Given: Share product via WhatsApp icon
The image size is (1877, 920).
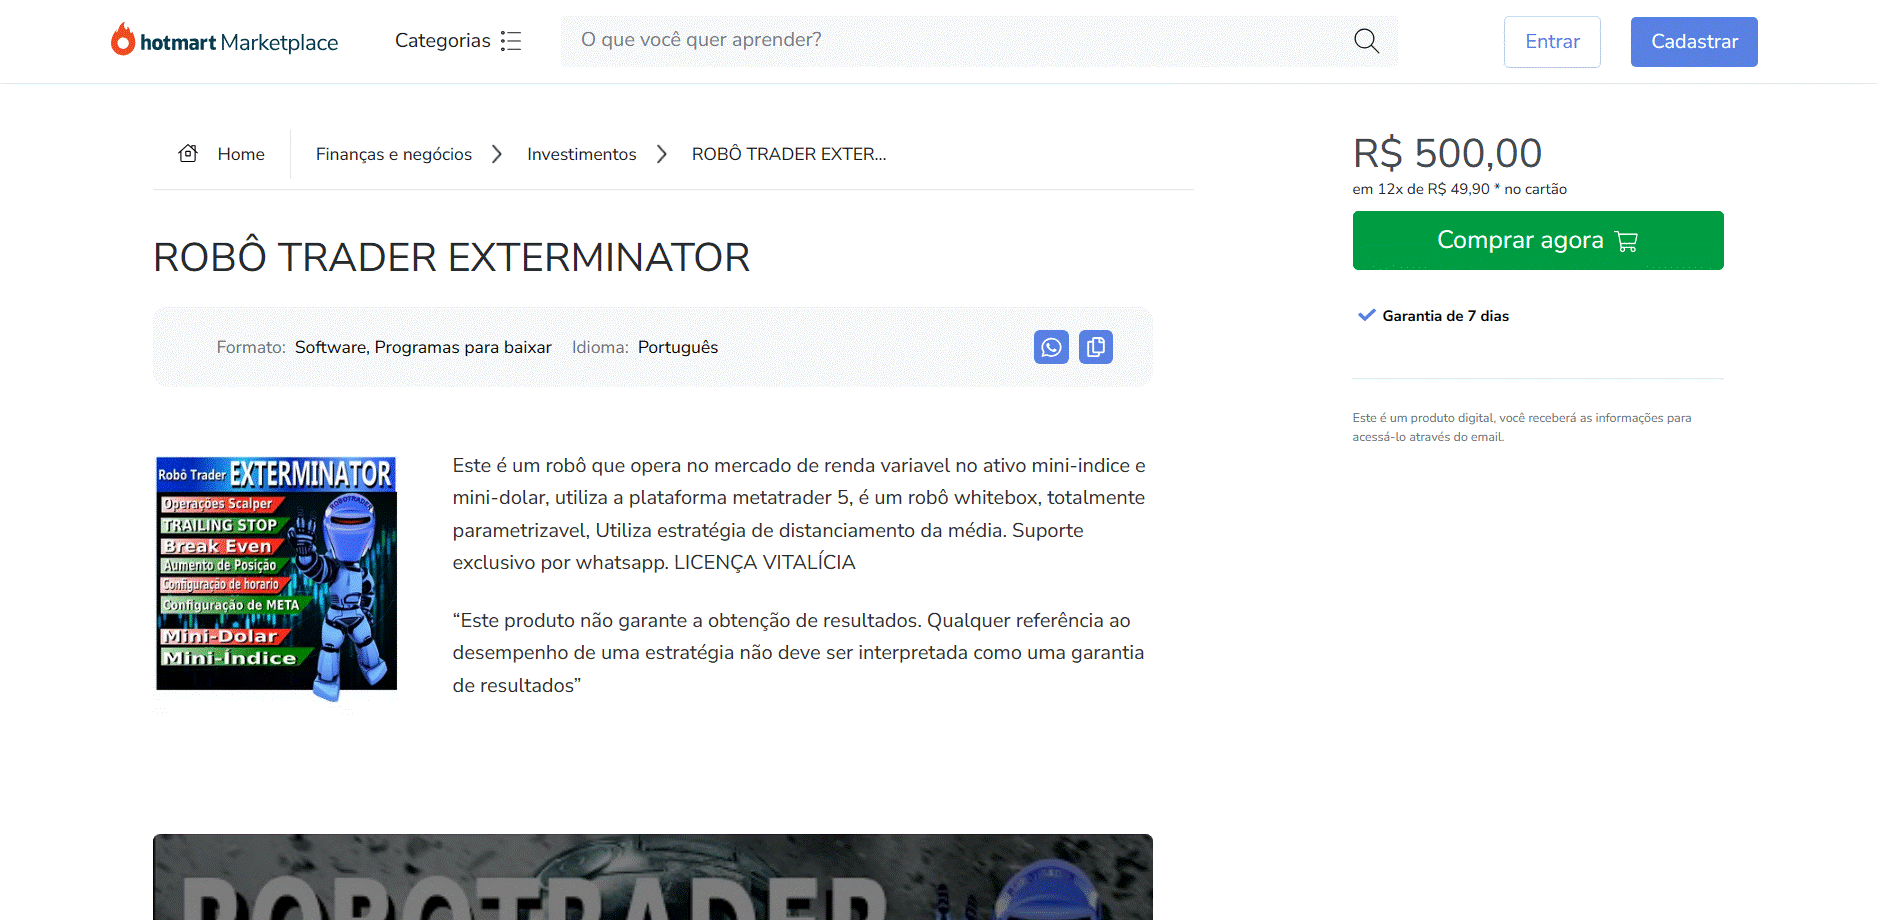Looking at the screenshot, I should (1051, 347).
